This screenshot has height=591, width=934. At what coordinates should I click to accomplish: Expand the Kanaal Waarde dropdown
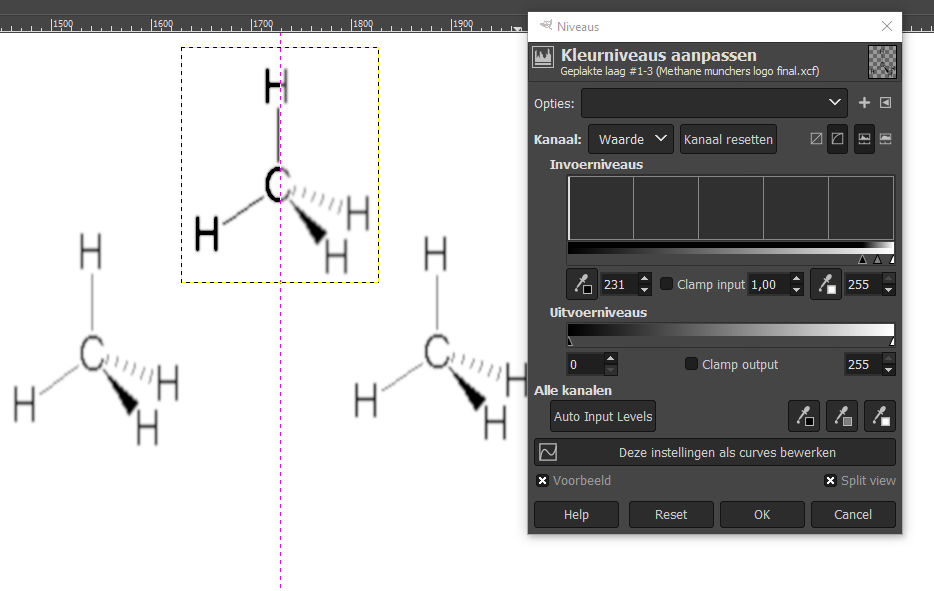point(631,140)
